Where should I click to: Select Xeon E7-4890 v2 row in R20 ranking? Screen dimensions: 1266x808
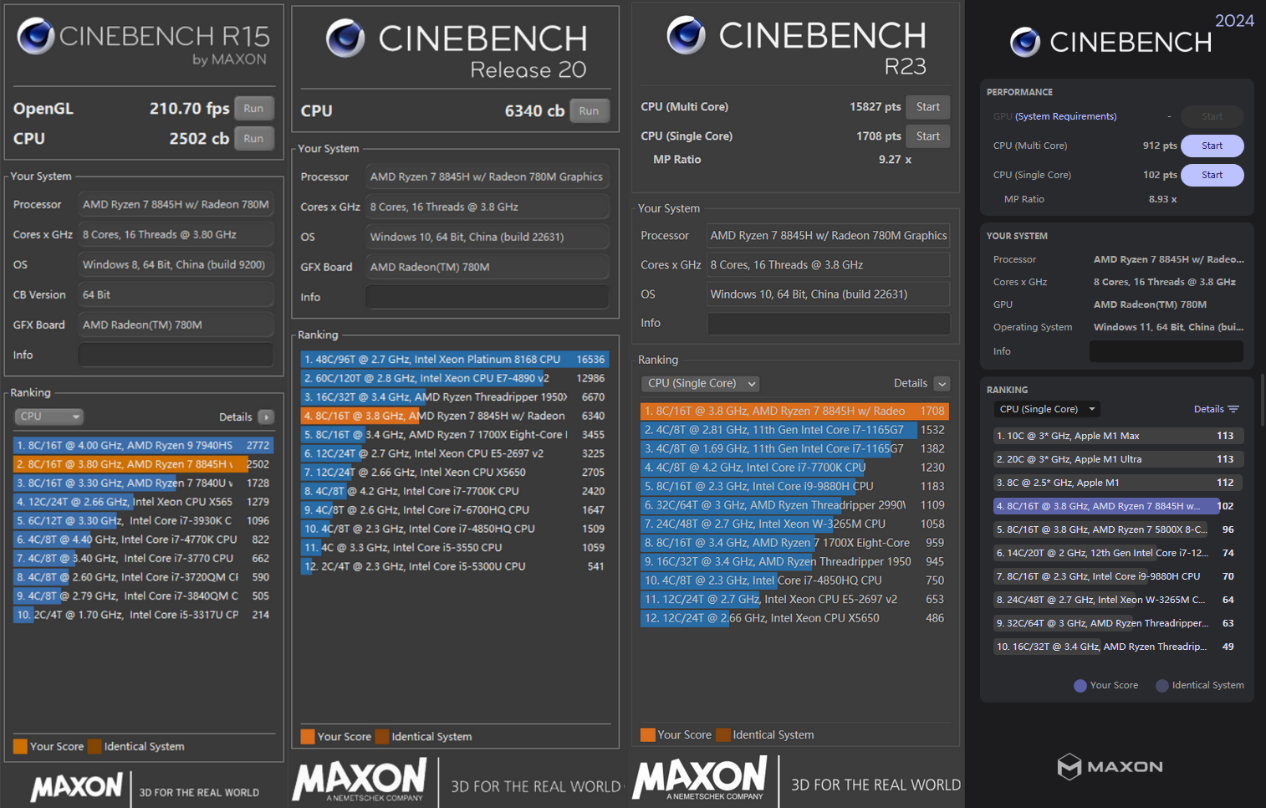click(x=455, y=378)
